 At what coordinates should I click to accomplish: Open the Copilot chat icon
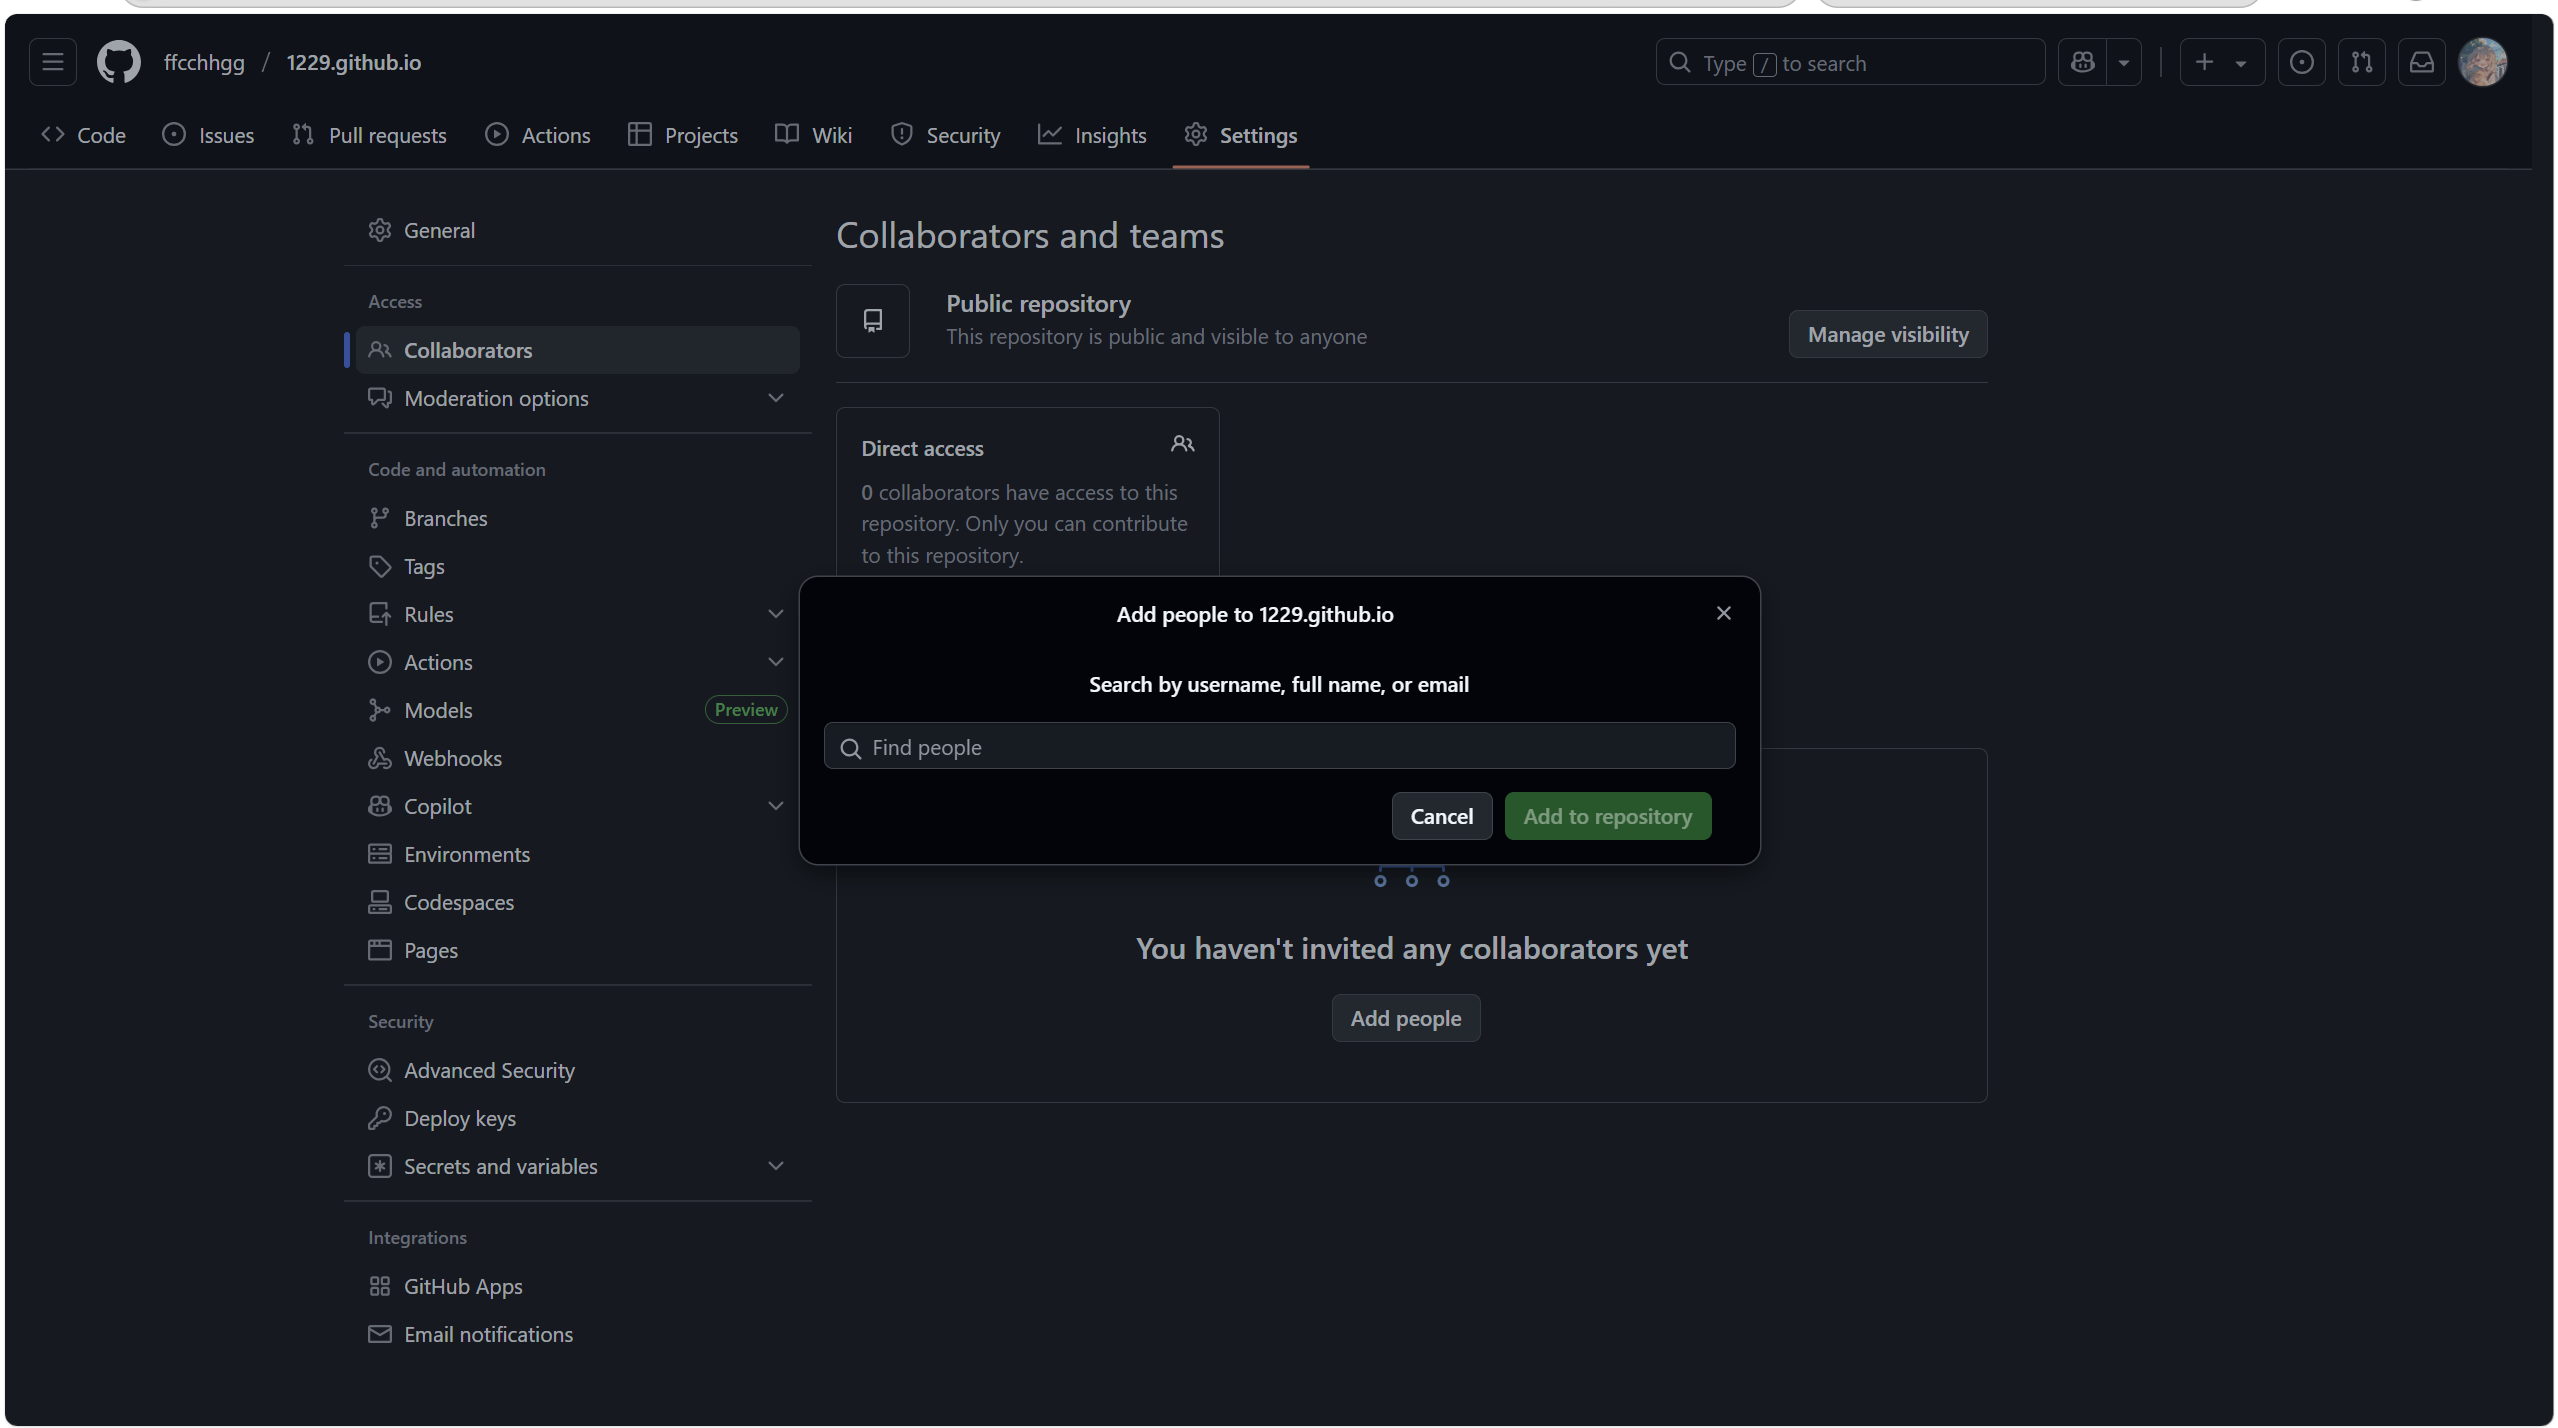[x=2083, y=62]
